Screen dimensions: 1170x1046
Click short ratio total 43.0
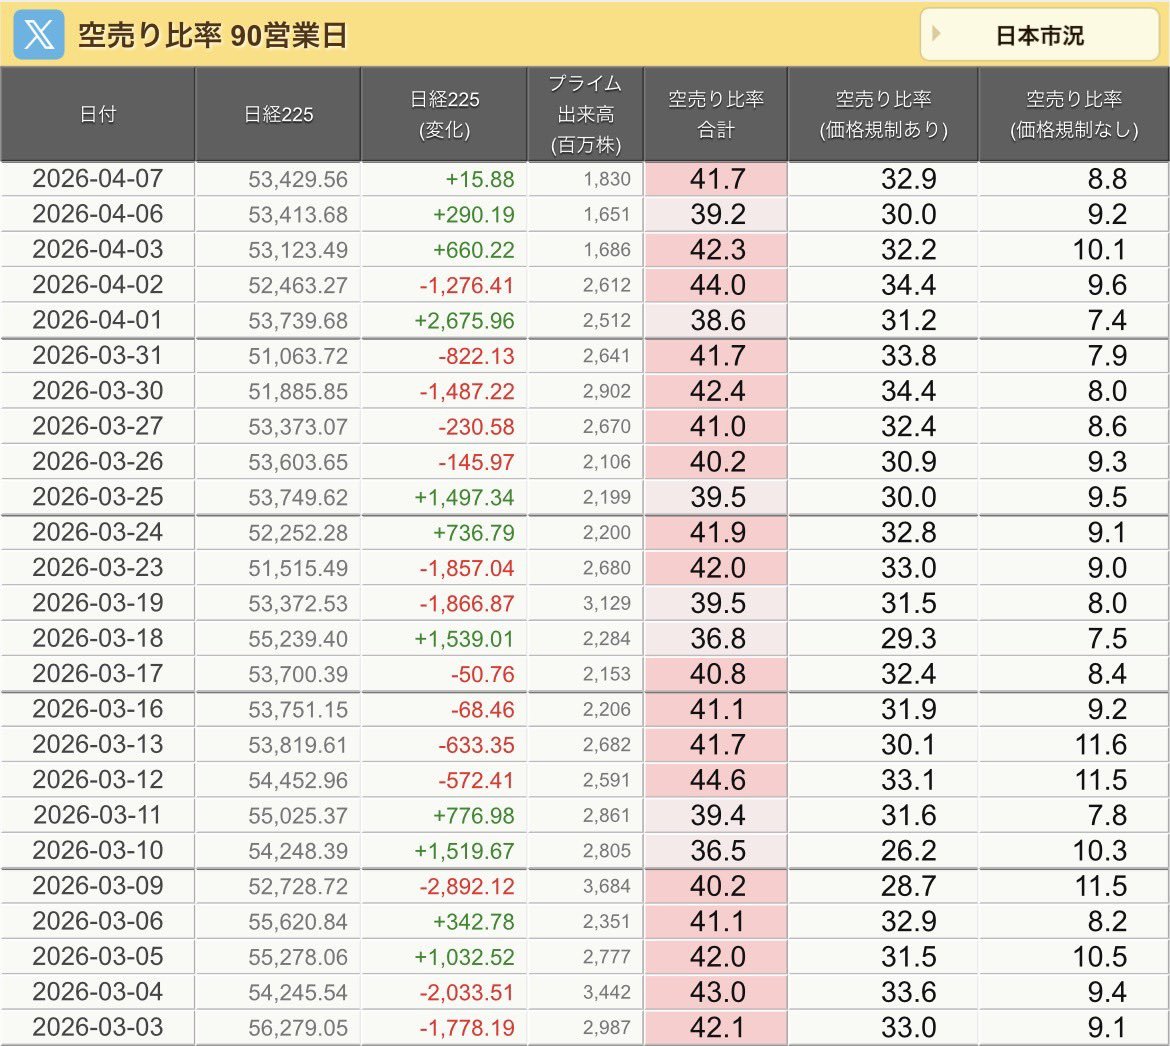(x=718, y=992)
